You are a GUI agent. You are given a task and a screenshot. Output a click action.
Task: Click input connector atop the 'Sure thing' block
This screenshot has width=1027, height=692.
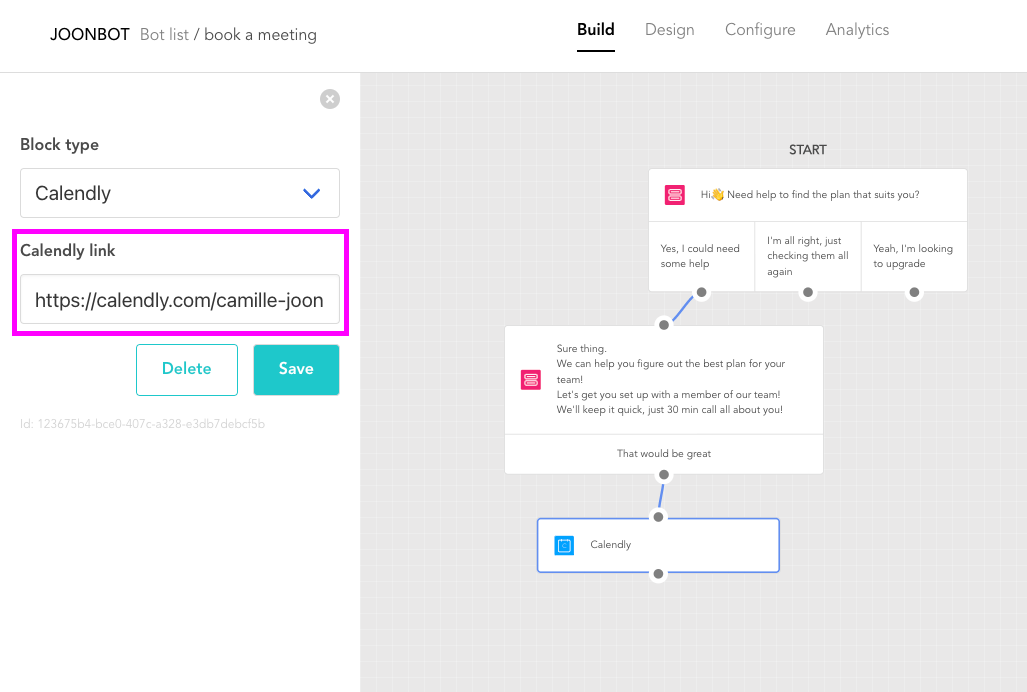tap(664, 325)
